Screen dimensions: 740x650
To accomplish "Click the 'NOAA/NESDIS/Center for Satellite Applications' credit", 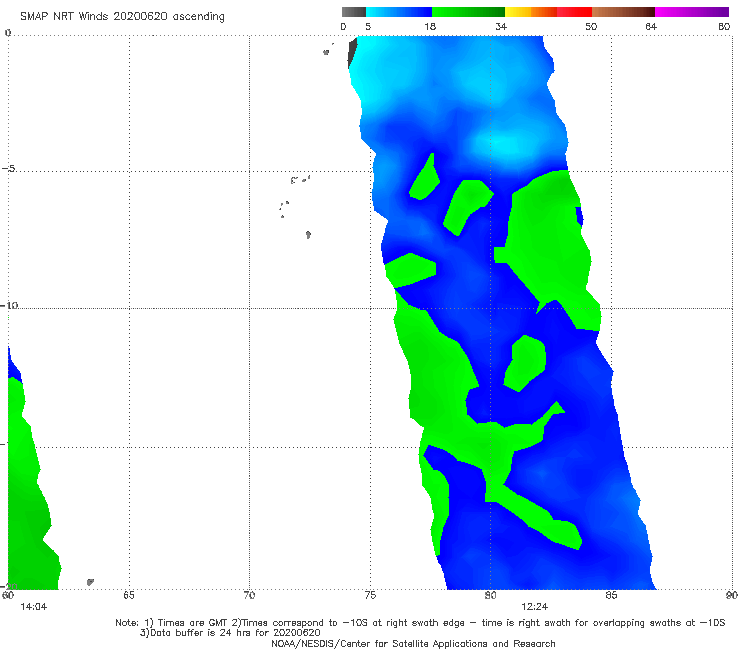I will tap(413, 643).
